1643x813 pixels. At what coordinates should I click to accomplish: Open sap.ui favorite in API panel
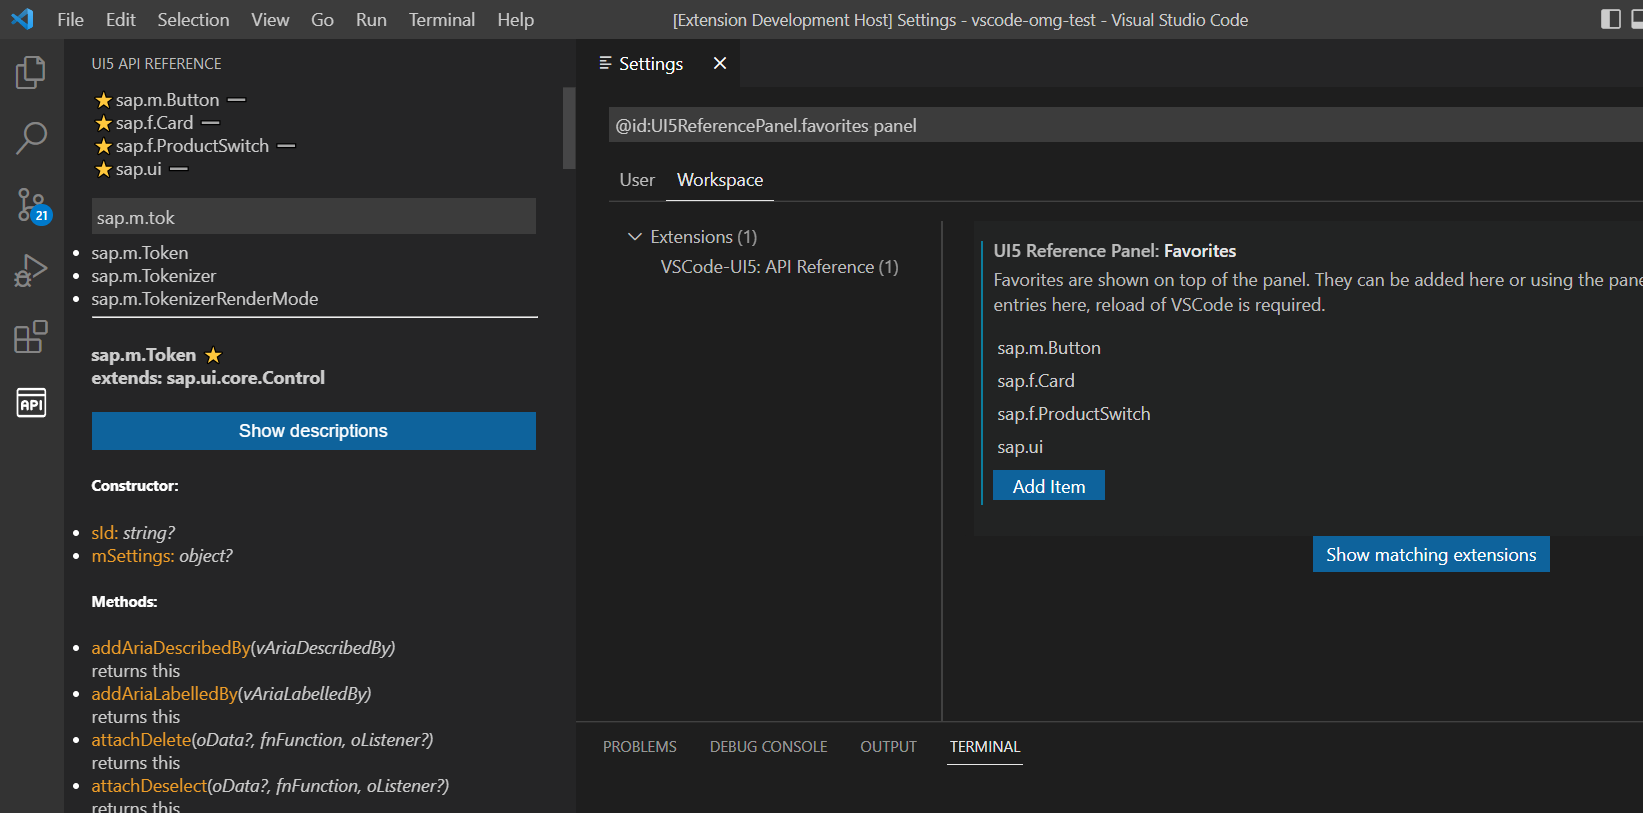point(138,169)
